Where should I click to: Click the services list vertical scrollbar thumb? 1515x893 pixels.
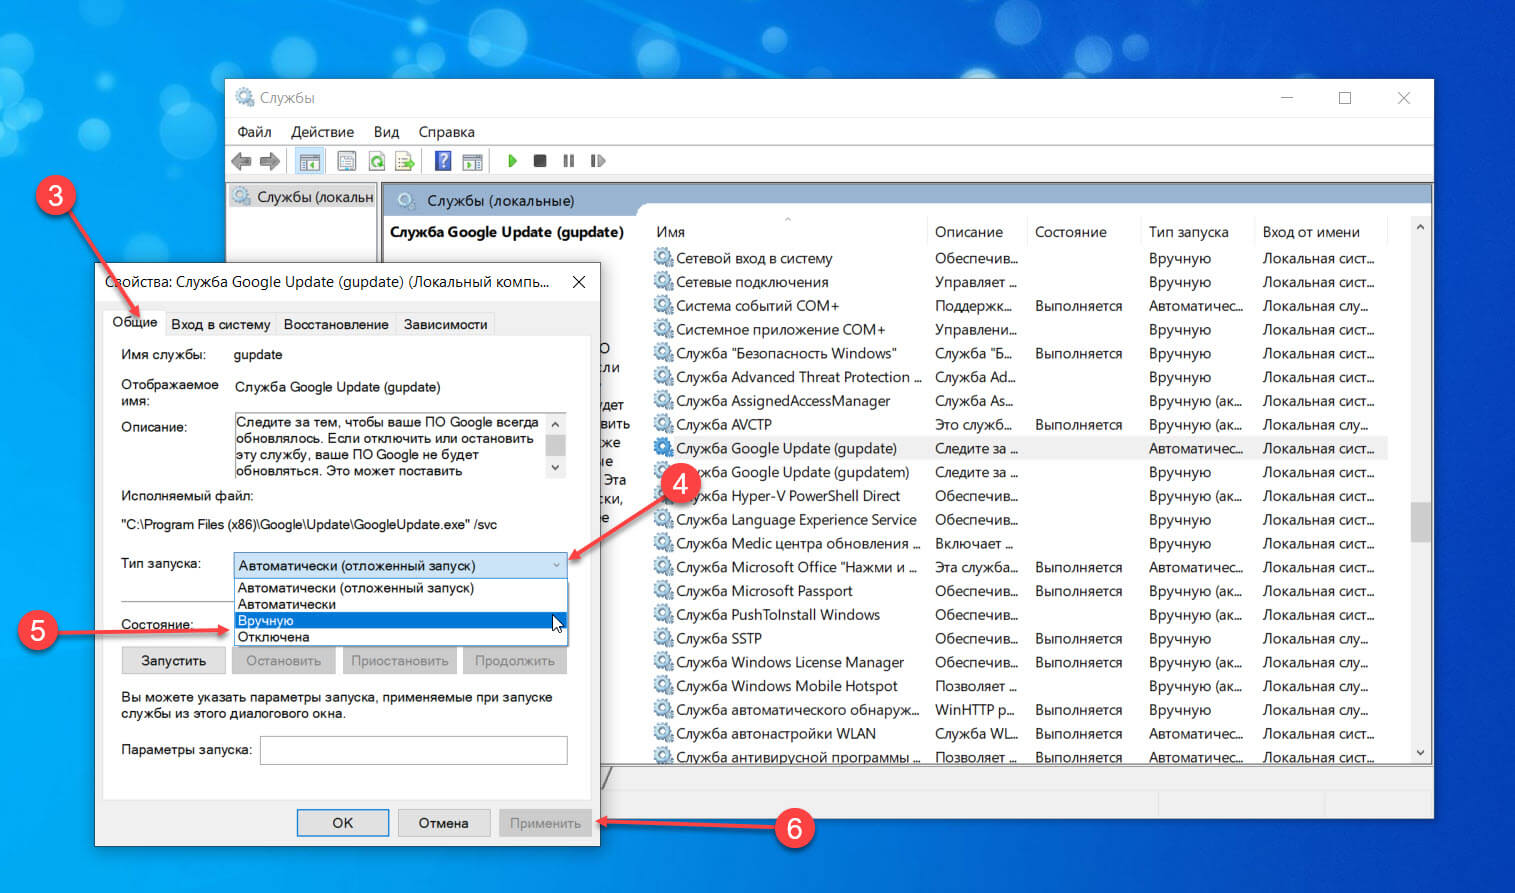[1420, 522]
